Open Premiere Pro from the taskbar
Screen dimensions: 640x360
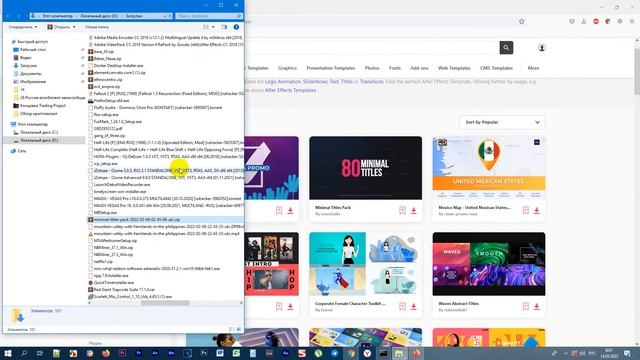click(138, 353)
